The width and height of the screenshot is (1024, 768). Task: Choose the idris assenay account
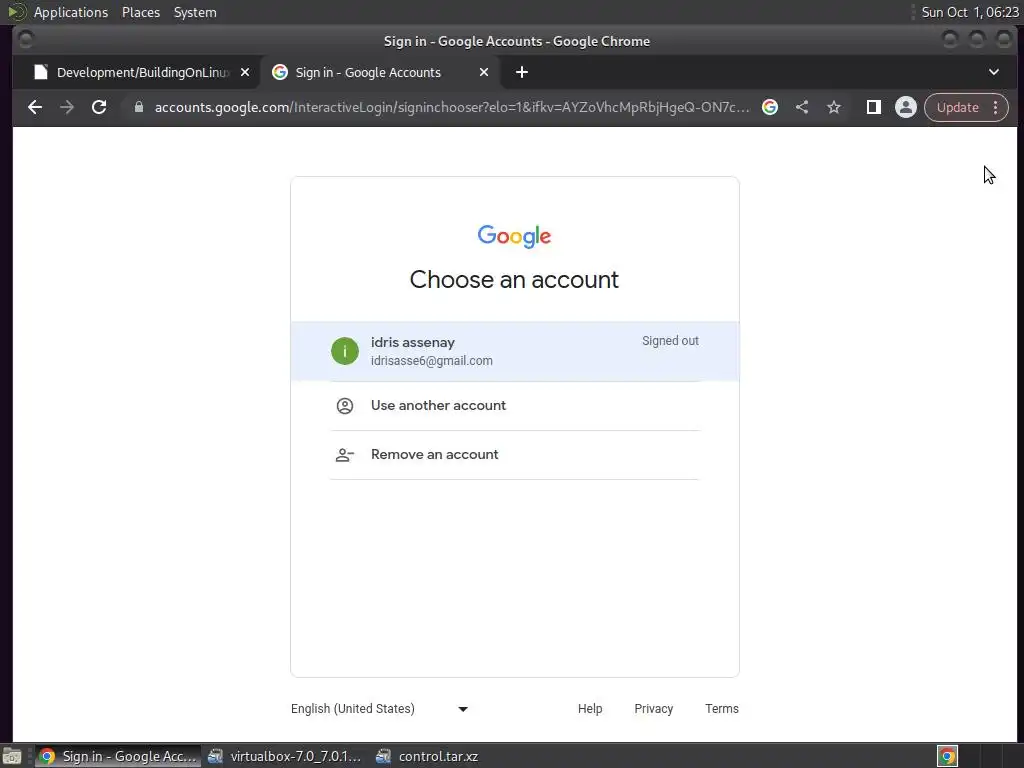(x=515, y=351)
